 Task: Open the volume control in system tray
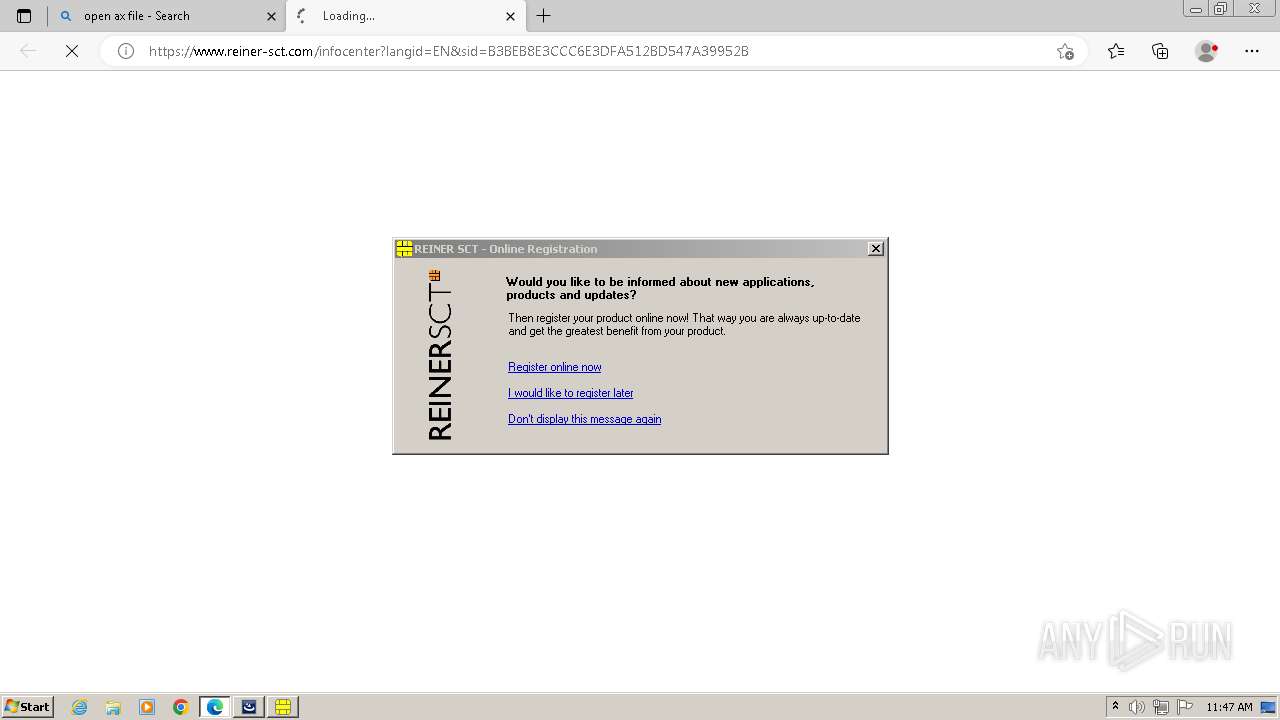point(1137,707)
